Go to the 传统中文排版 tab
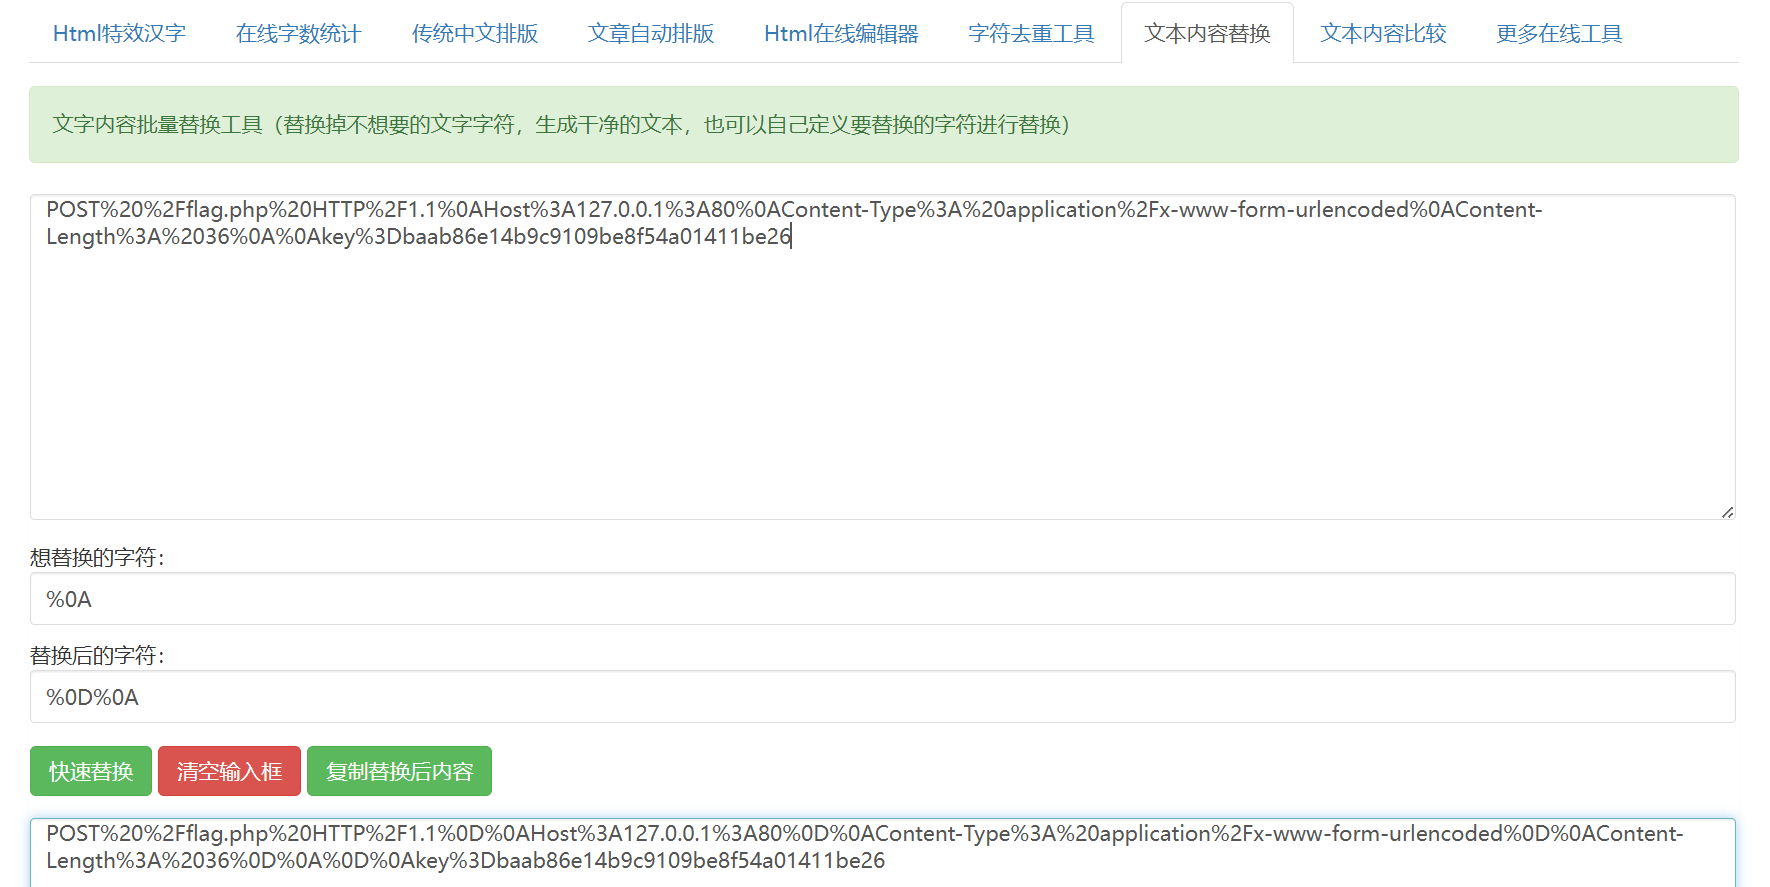The width and height of the screenshot is (1770, 887). pos(475,34)
